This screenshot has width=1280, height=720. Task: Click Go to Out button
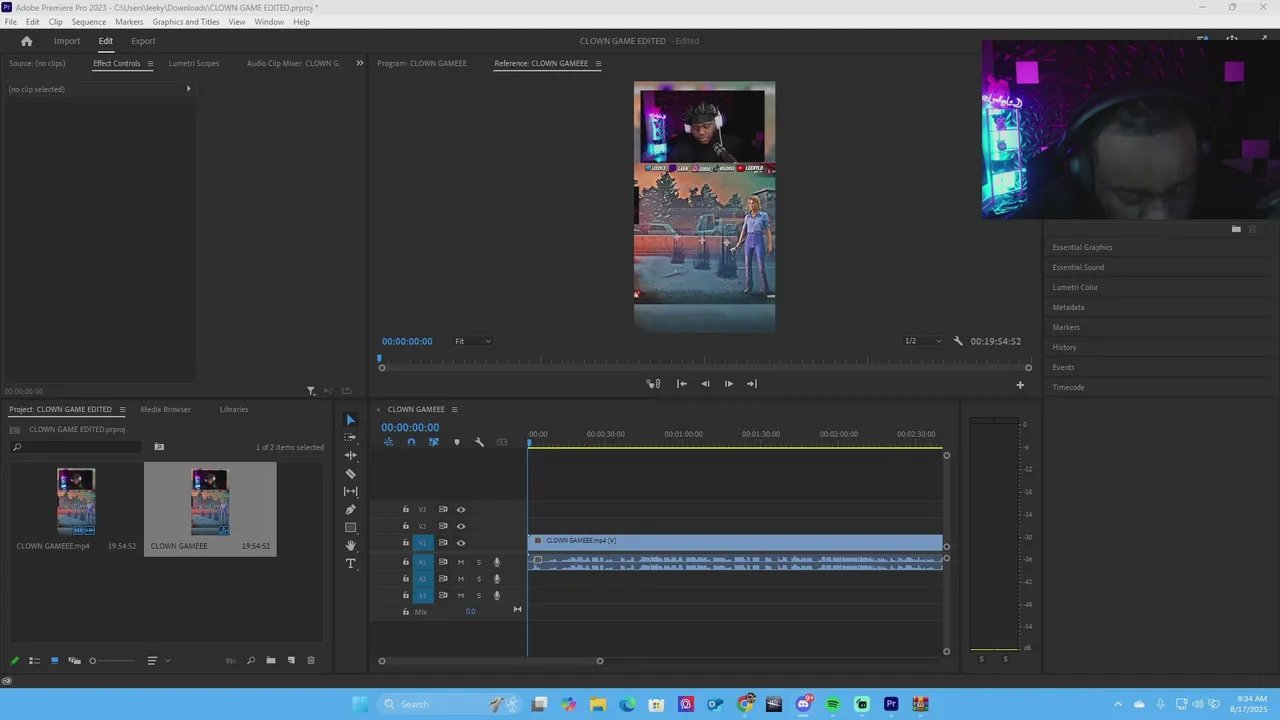752,384
